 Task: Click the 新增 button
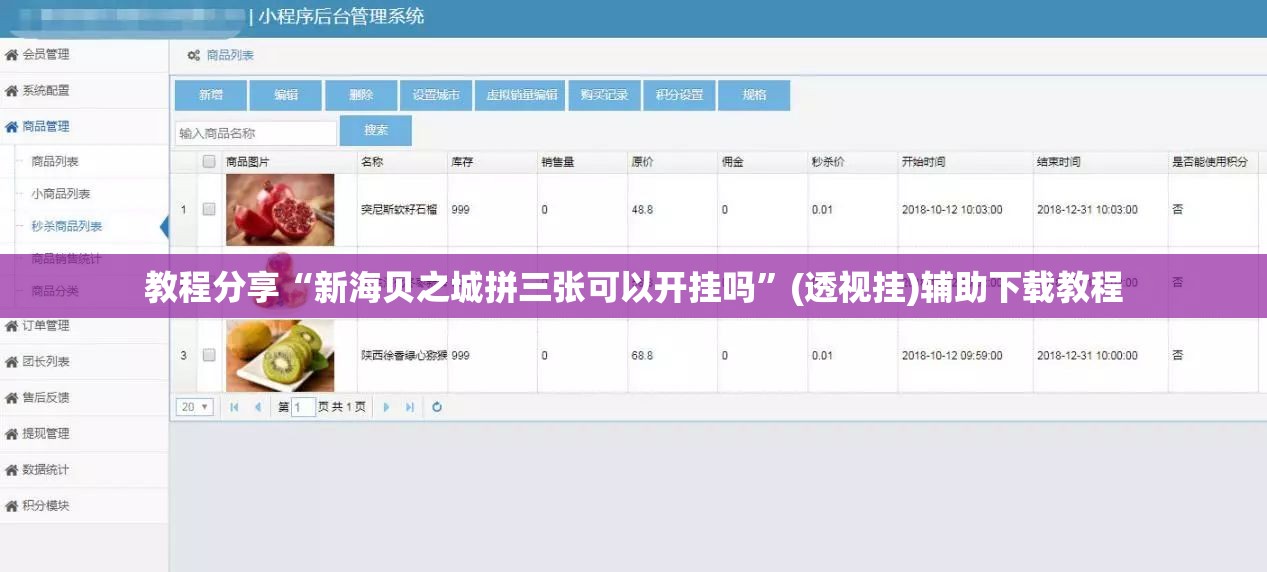pyautogui.click(x=210, y=95)
